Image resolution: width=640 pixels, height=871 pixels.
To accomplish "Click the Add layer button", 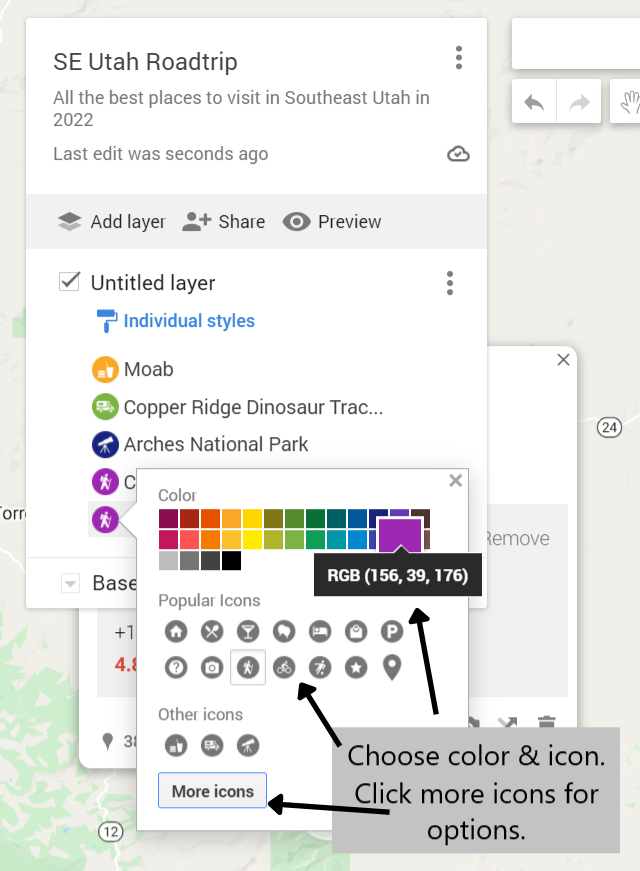I will pos(112,222).
